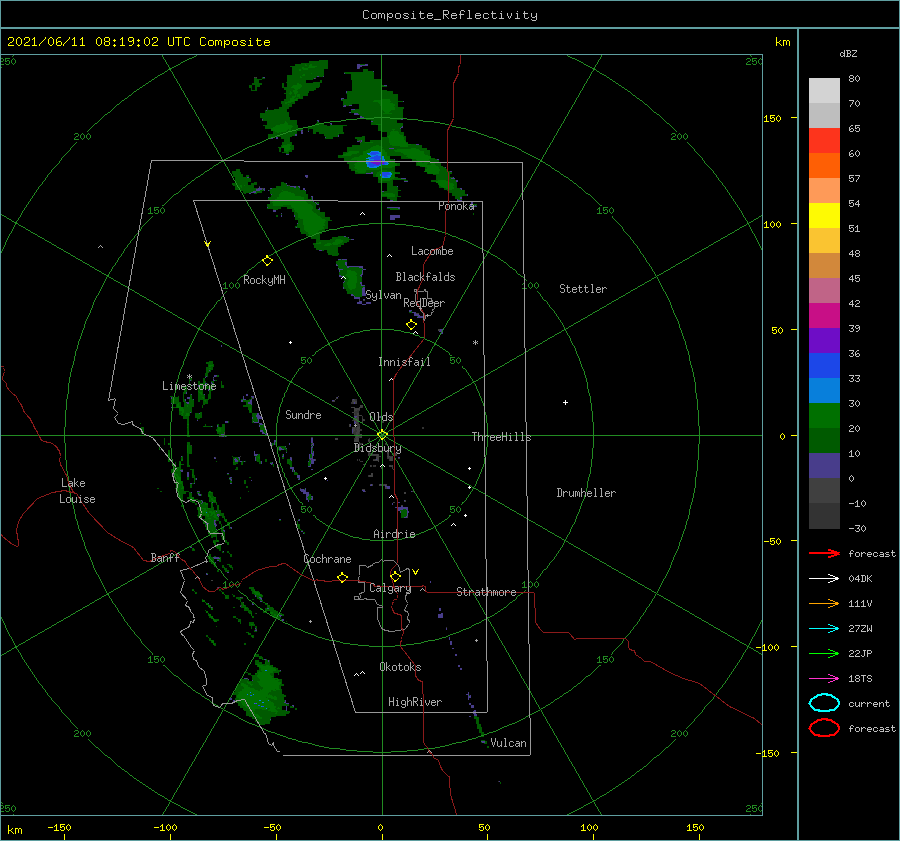Click the yellow diamond marker beside RockyMH

click(x=267, y=261)
